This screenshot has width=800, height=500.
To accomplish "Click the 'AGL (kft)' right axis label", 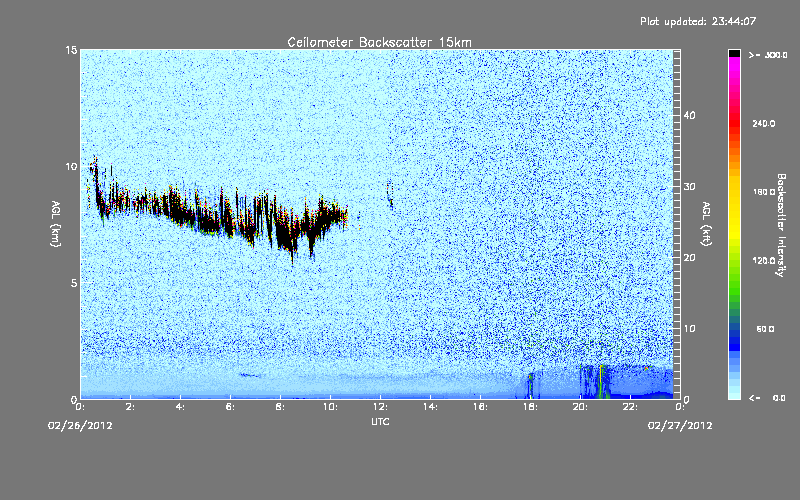I will pos(706,224).
